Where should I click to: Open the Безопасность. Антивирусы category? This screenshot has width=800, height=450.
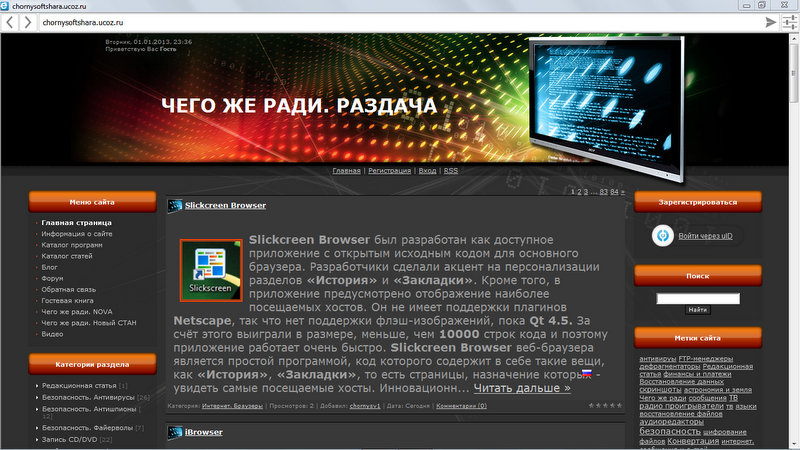88,397
